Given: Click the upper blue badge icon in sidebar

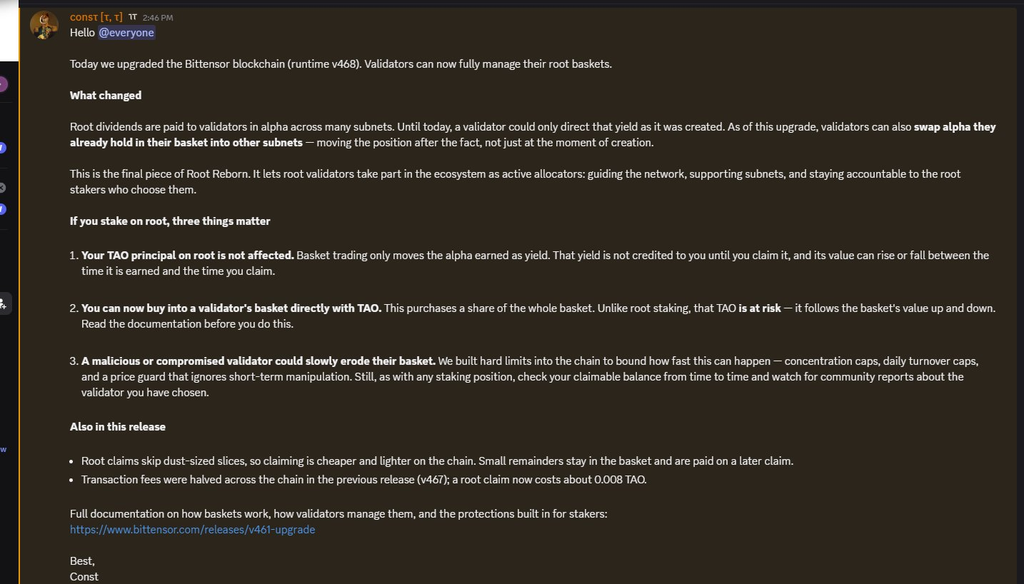Looking at the screenshot, I should [x=3, y=148].
